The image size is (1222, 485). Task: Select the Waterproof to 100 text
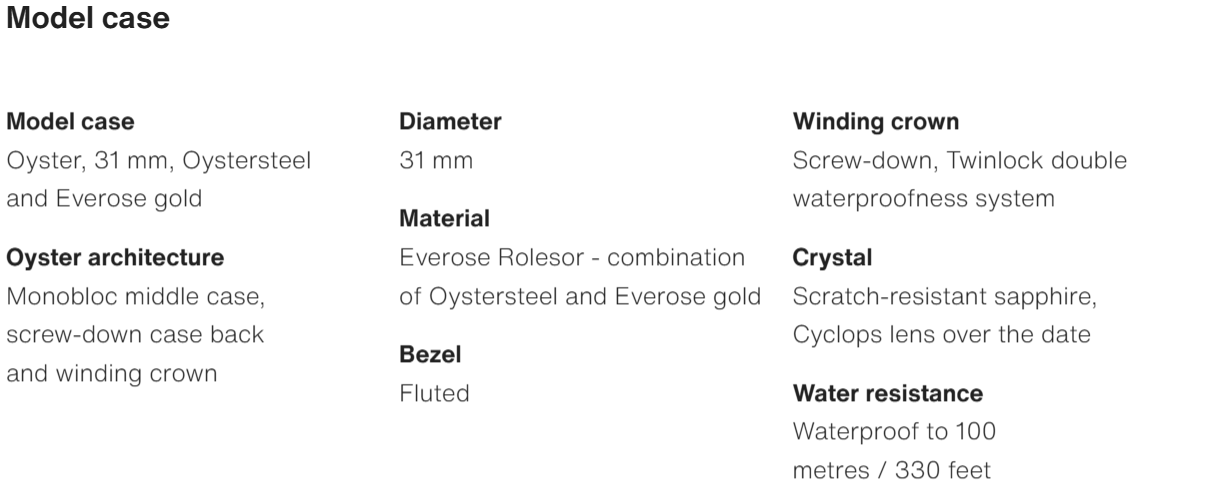(894, 431)
